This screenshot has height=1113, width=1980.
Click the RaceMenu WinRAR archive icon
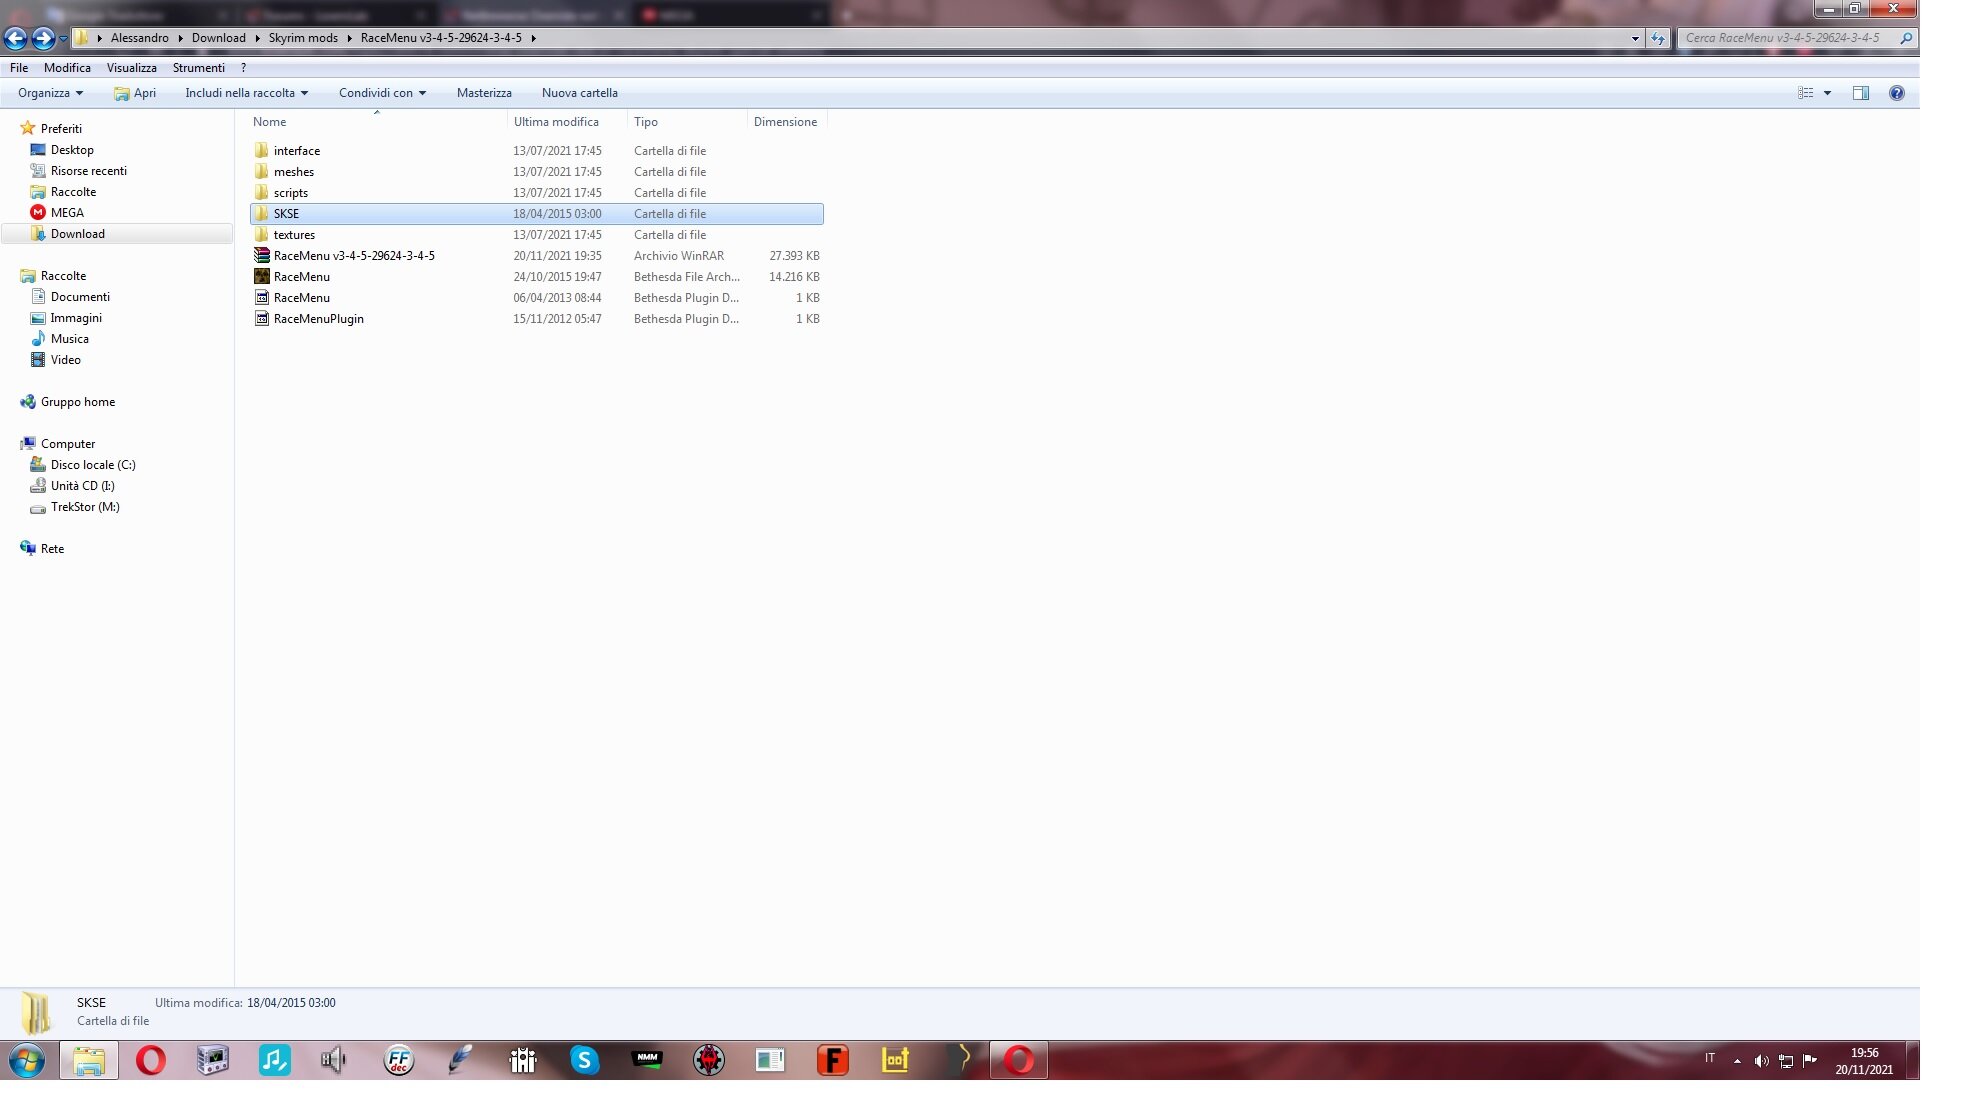pos(262,256)
